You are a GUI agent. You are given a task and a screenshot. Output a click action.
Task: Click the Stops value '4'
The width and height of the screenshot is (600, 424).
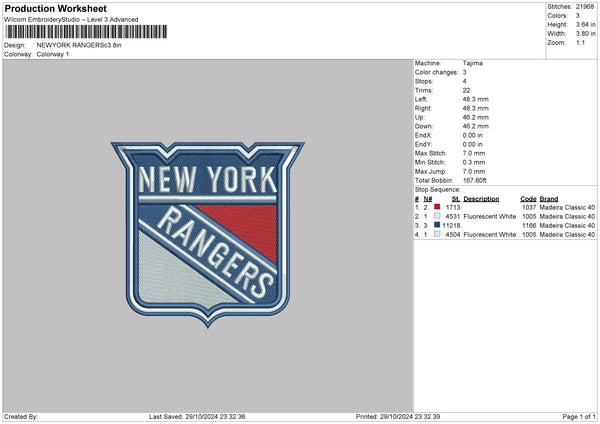click(x=465, y=81)
